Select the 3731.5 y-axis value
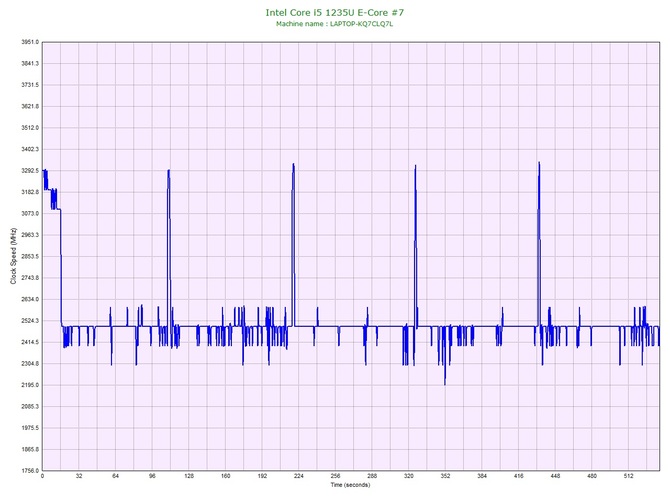 (x=30, y=85)
